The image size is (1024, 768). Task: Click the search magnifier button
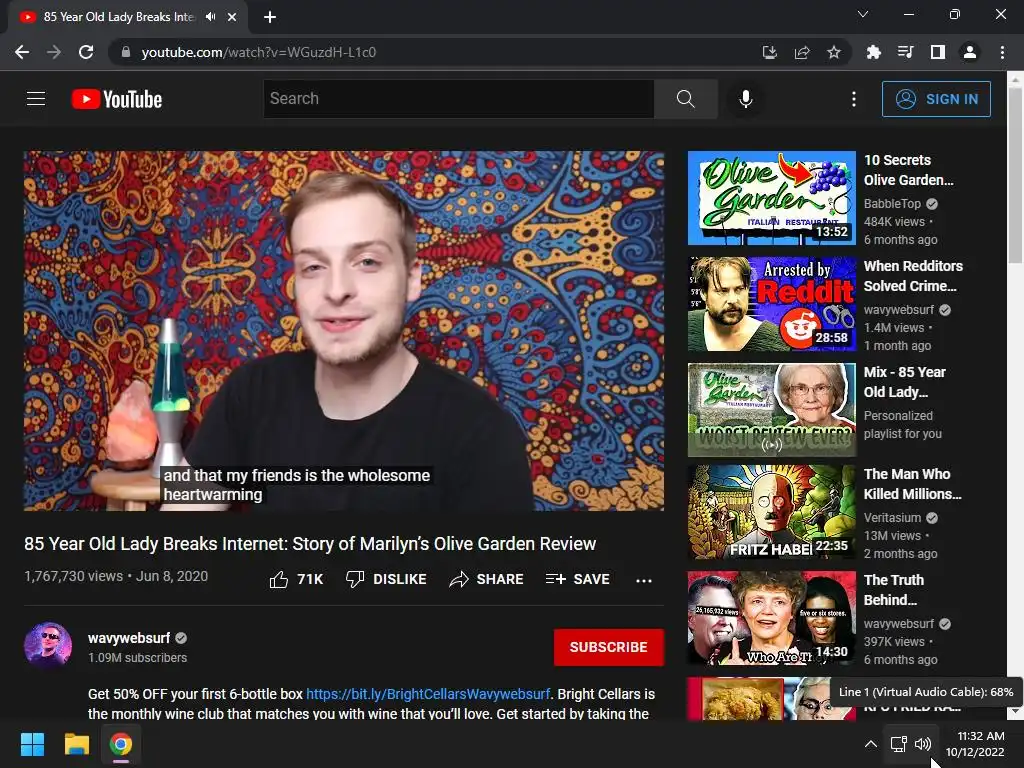(x=686, y=99)
